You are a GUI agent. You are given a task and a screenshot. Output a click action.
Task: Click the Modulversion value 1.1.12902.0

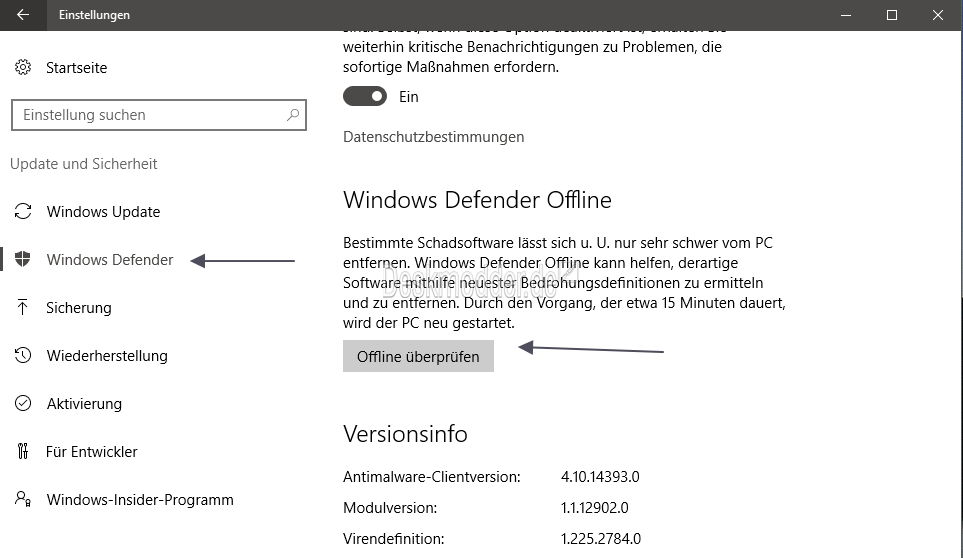click(595, 508)
